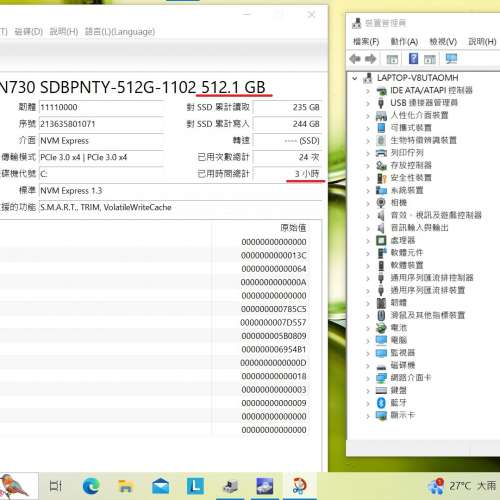500x500 pixels.
Task: Click the firmware field showing 11110000
Action: (101, 107)
